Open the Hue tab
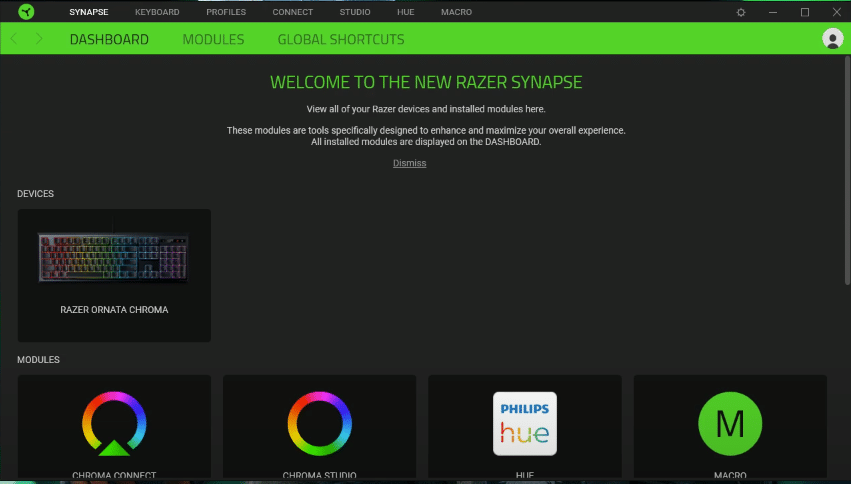The image size is (851, 484). pos(405,12)
